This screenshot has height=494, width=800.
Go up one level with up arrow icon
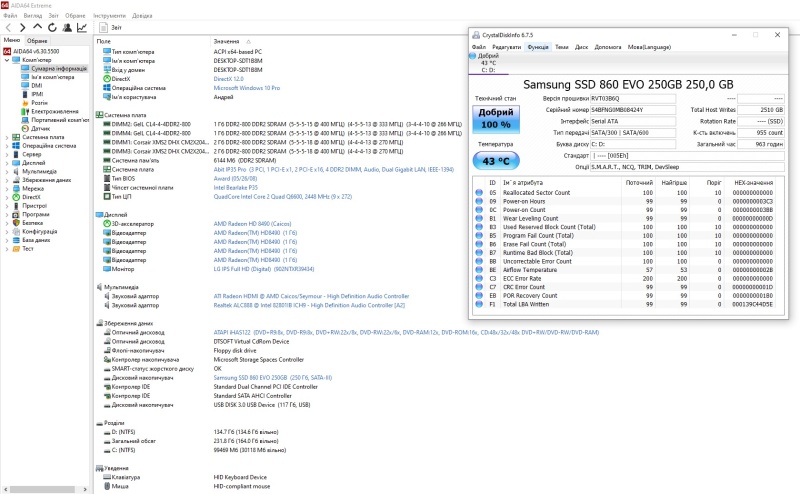coord(37,27)
